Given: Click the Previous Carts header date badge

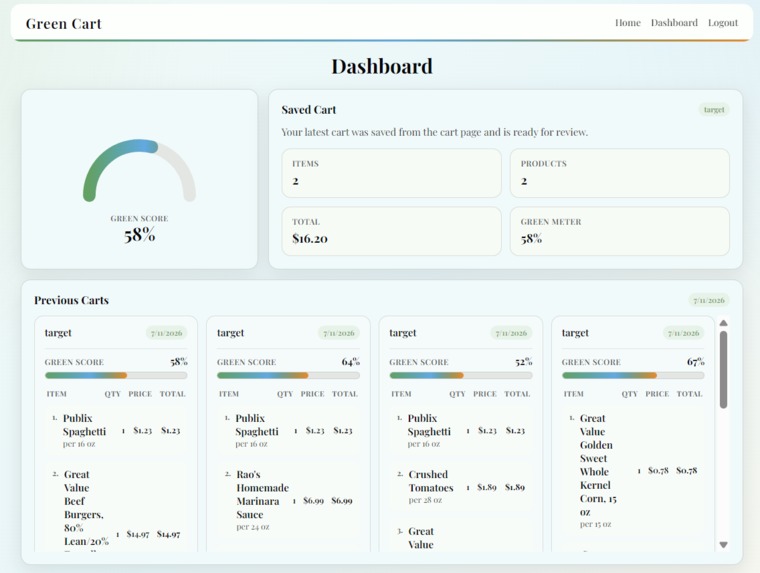Looking at the screenshot, I should (709, 300).
